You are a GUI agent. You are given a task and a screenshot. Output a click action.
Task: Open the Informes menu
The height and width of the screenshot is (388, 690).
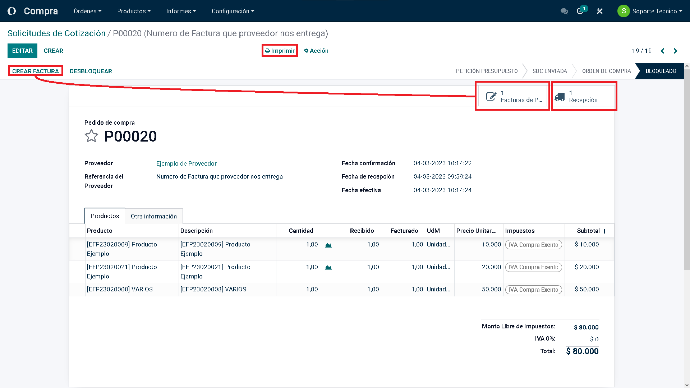coord(181,11)
